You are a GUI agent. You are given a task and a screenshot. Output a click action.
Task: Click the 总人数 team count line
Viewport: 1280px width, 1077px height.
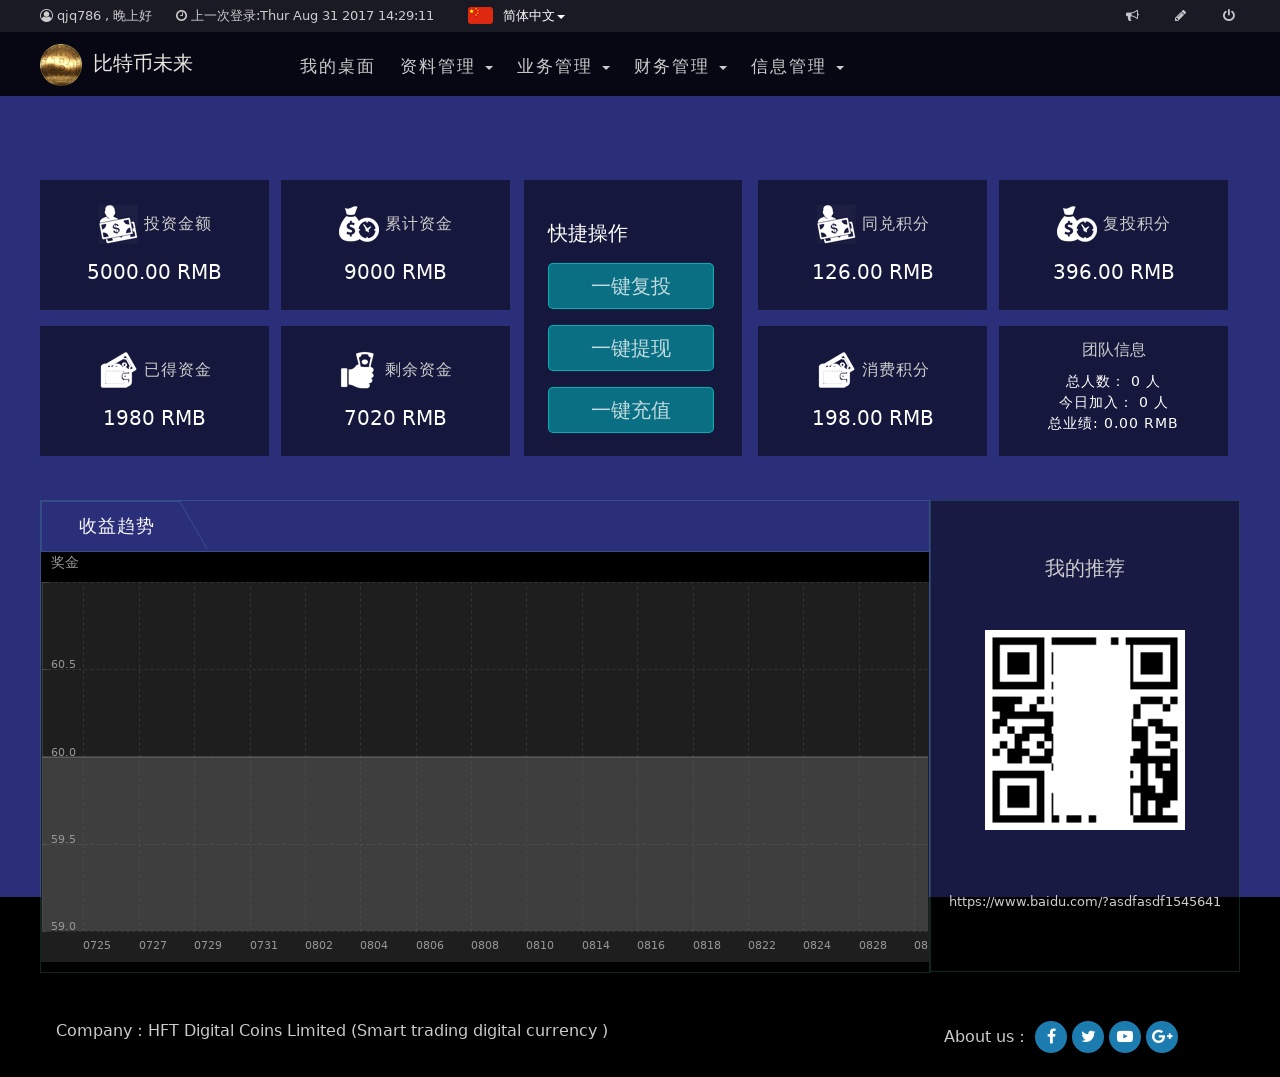click(1113, 381)
